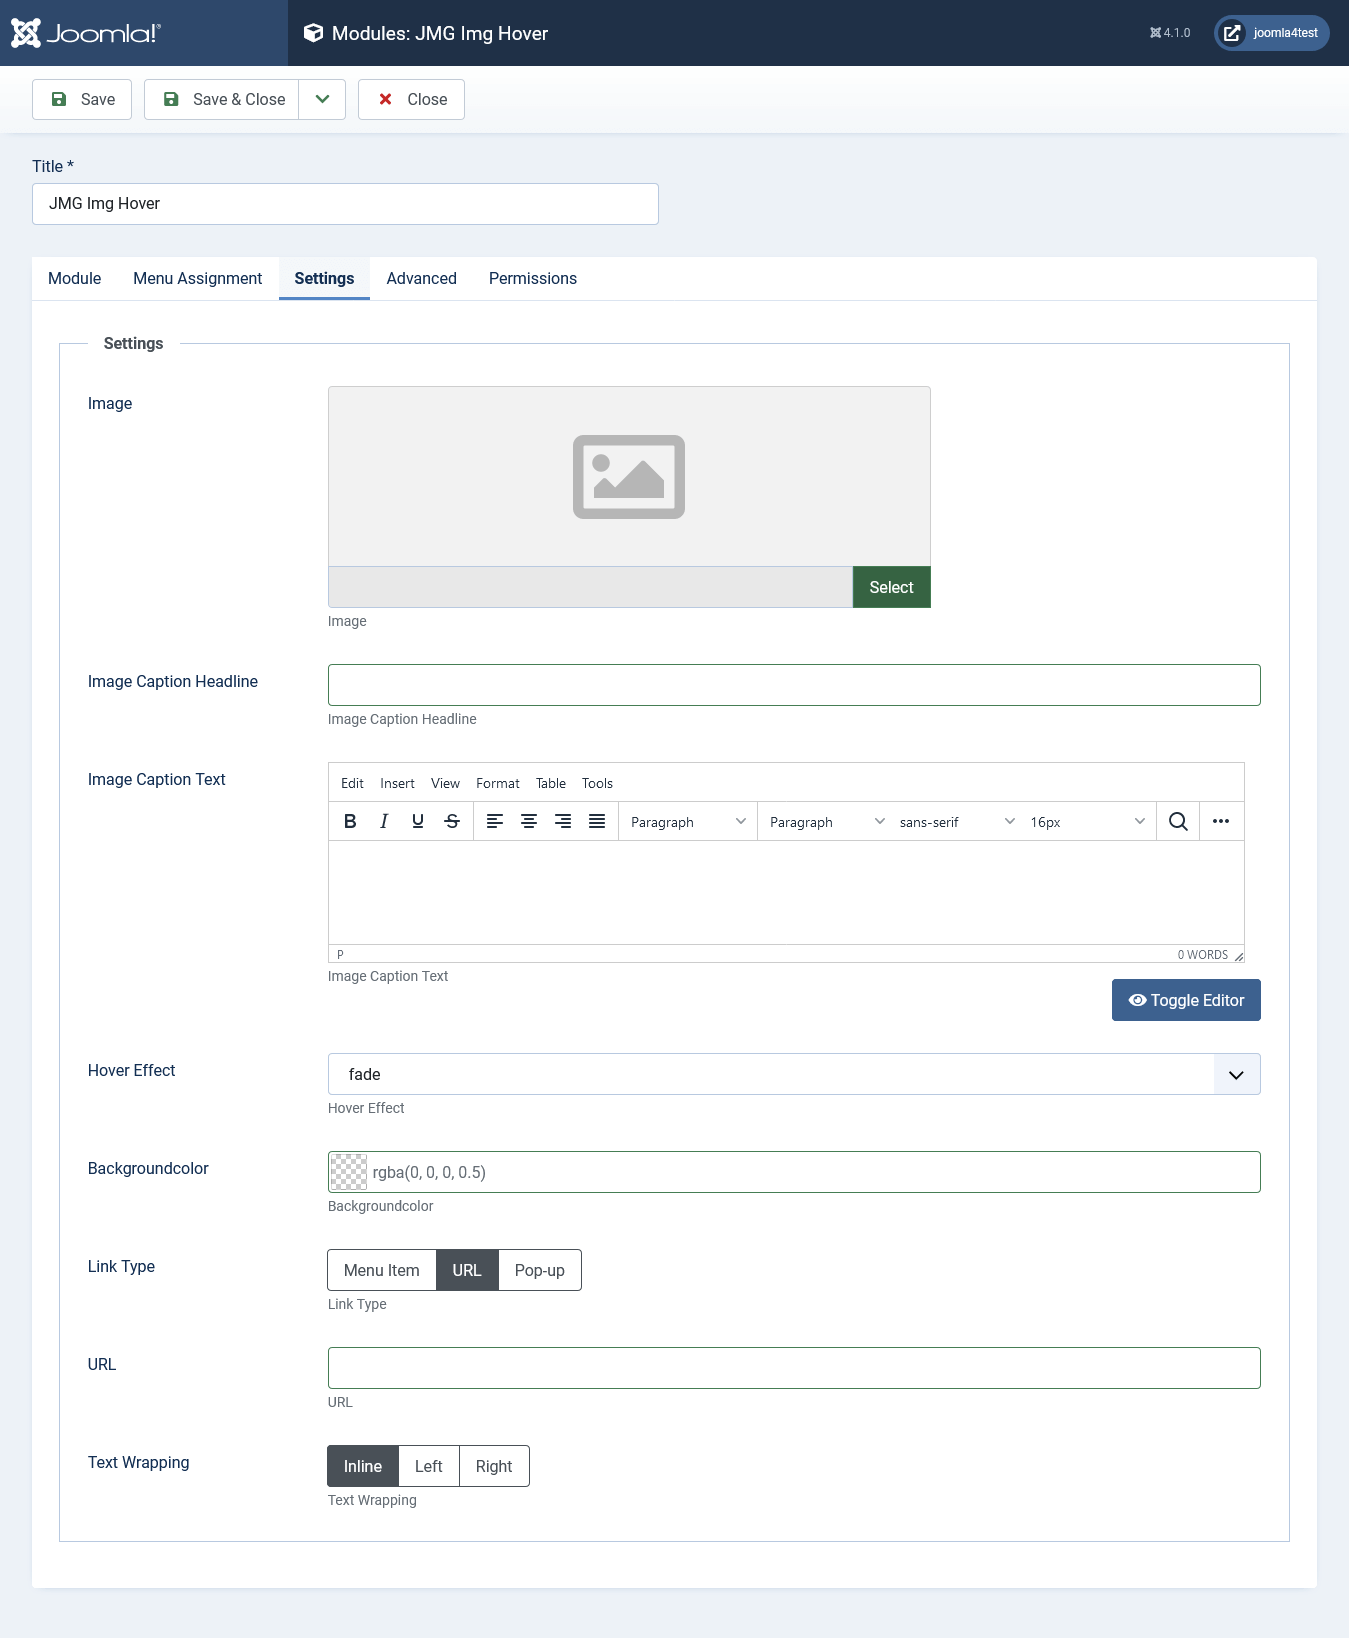Switch to the Menu Assignment tab

pyautogui.click(x=197, y=278)
